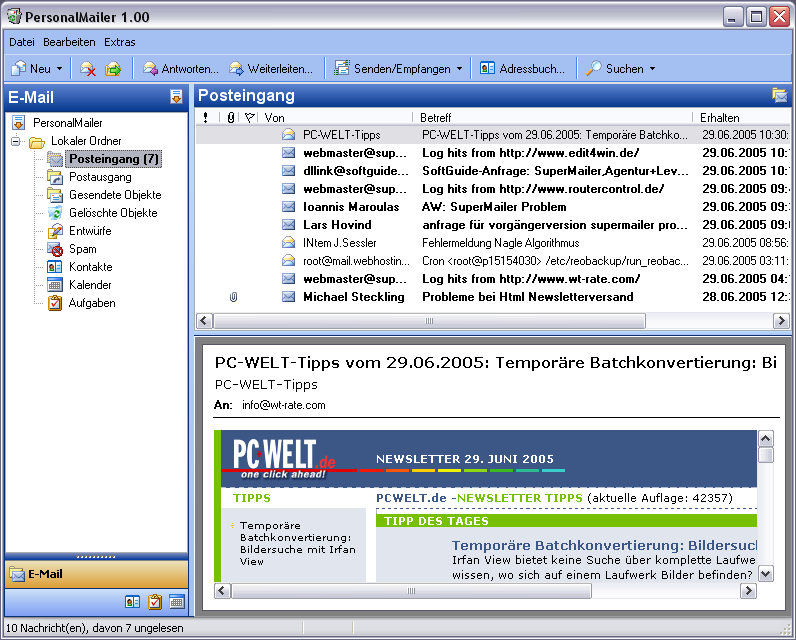The image size is (796, 640).
Task: Forward mail with Weiterleiten button
Action: 271,69
